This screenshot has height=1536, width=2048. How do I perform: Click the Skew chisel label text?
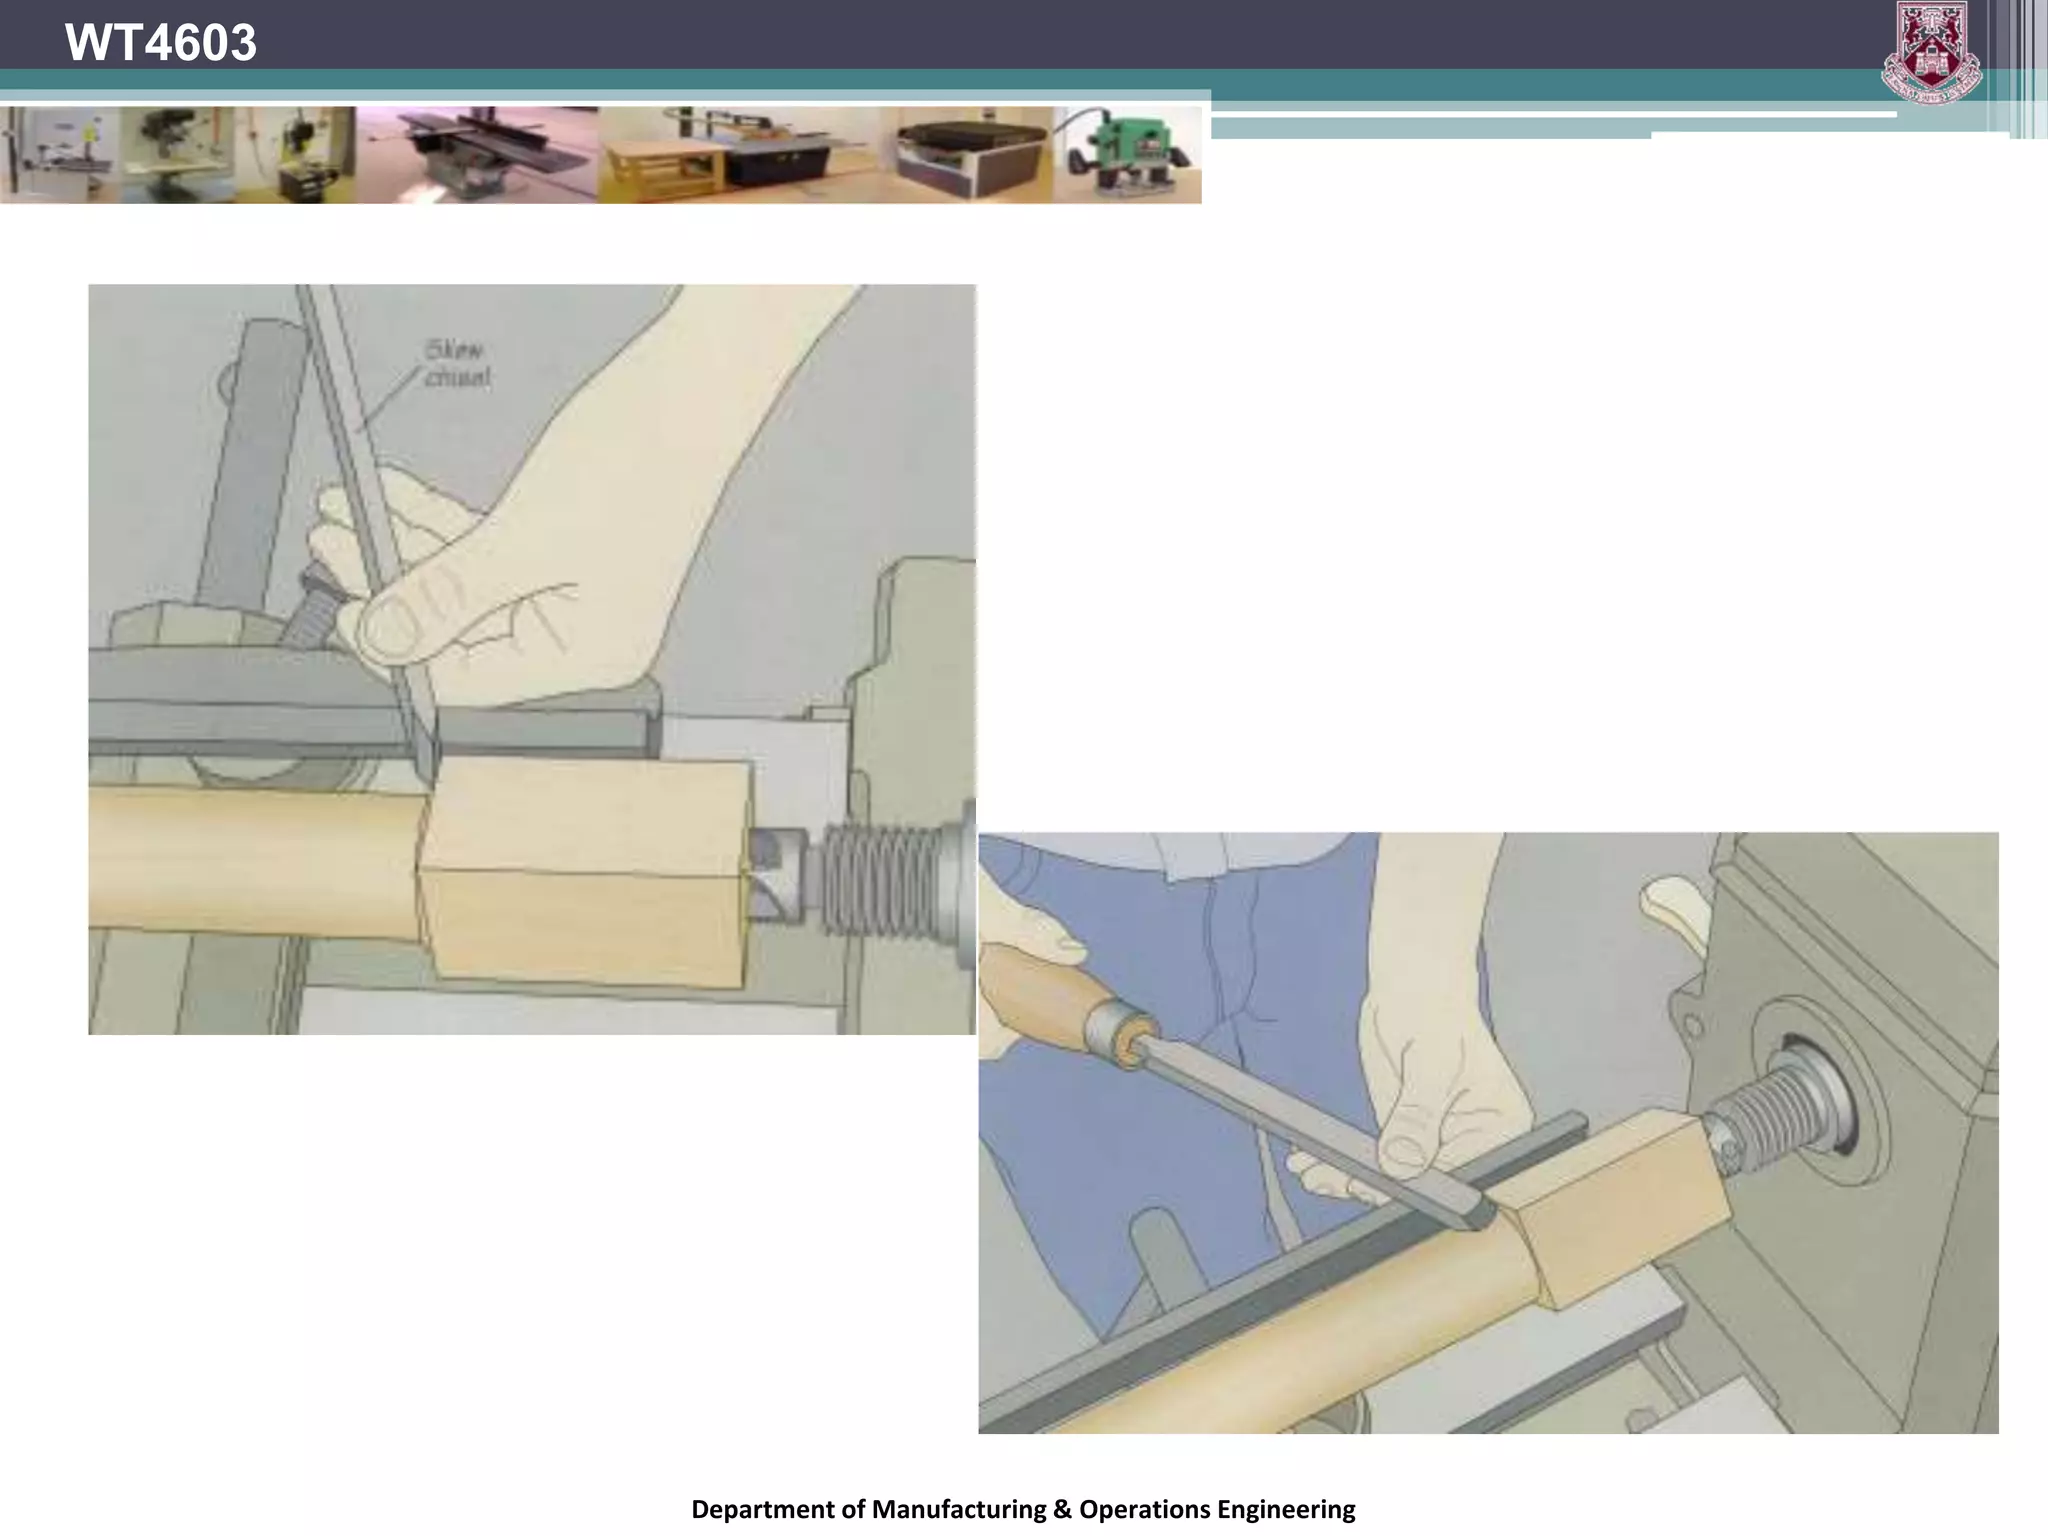457,363
